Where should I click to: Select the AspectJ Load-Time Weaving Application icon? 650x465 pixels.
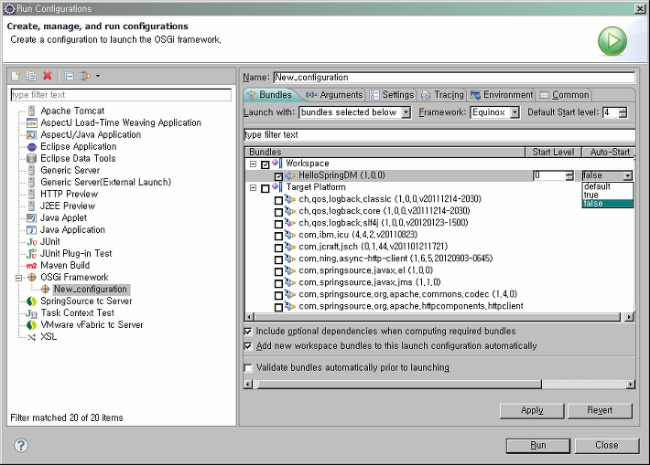point(32,123)
